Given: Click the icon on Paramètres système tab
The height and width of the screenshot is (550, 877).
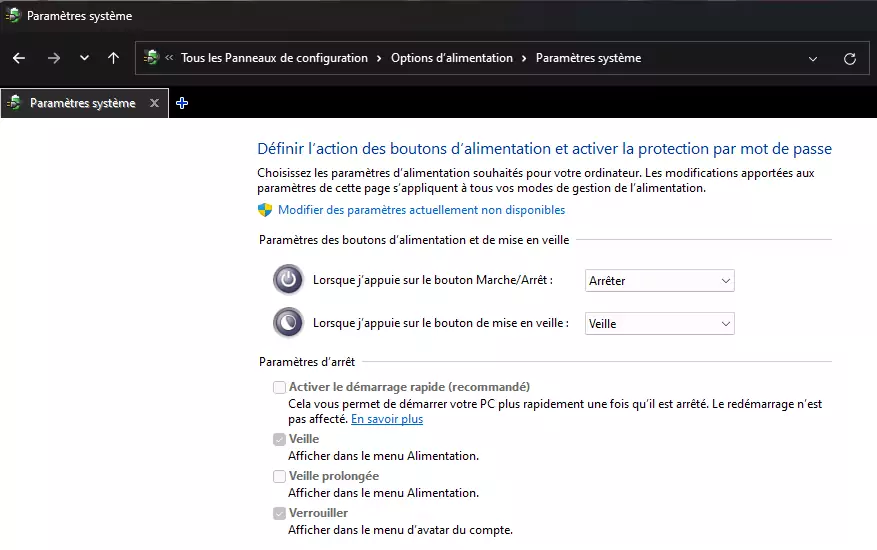Looking at the screenshot, I should [x=15, y=103].
